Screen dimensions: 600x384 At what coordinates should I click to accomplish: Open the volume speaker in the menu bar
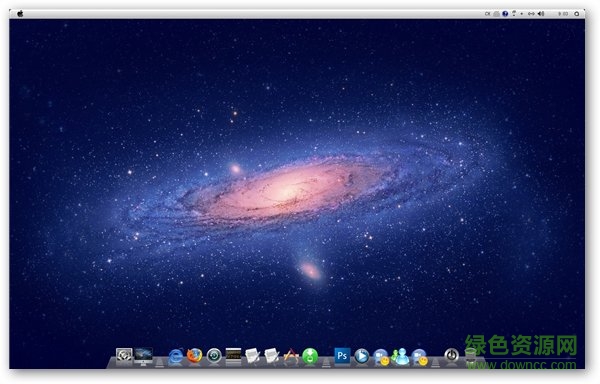[x=541, y=14]
